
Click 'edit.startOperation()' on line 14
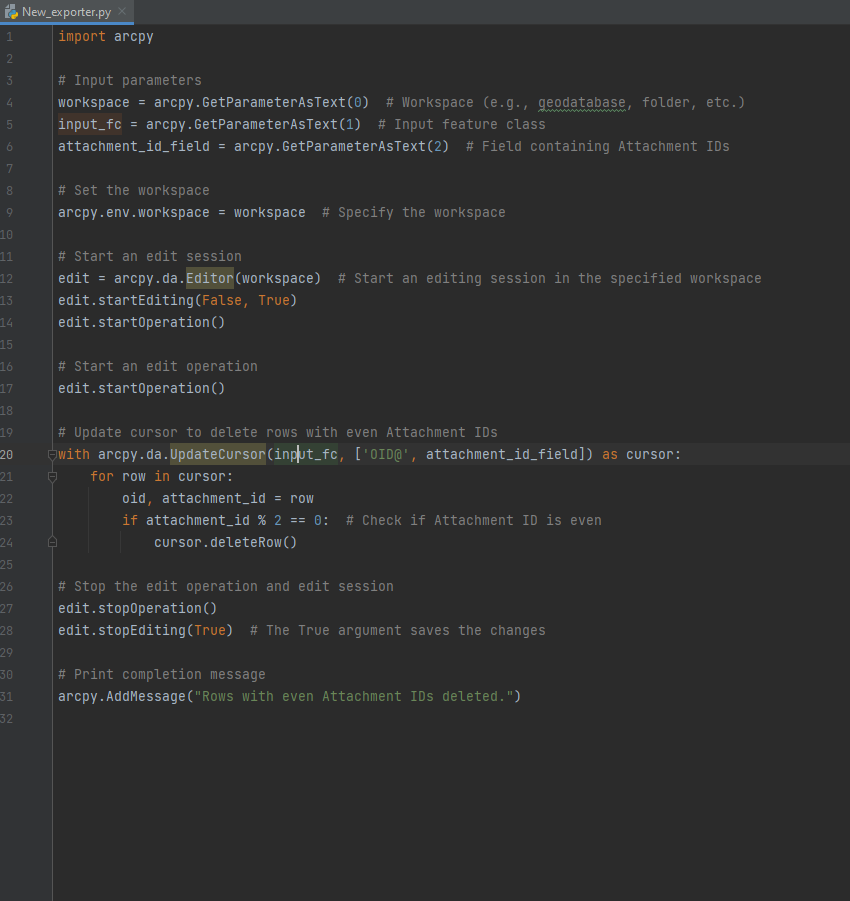point(141,322)
